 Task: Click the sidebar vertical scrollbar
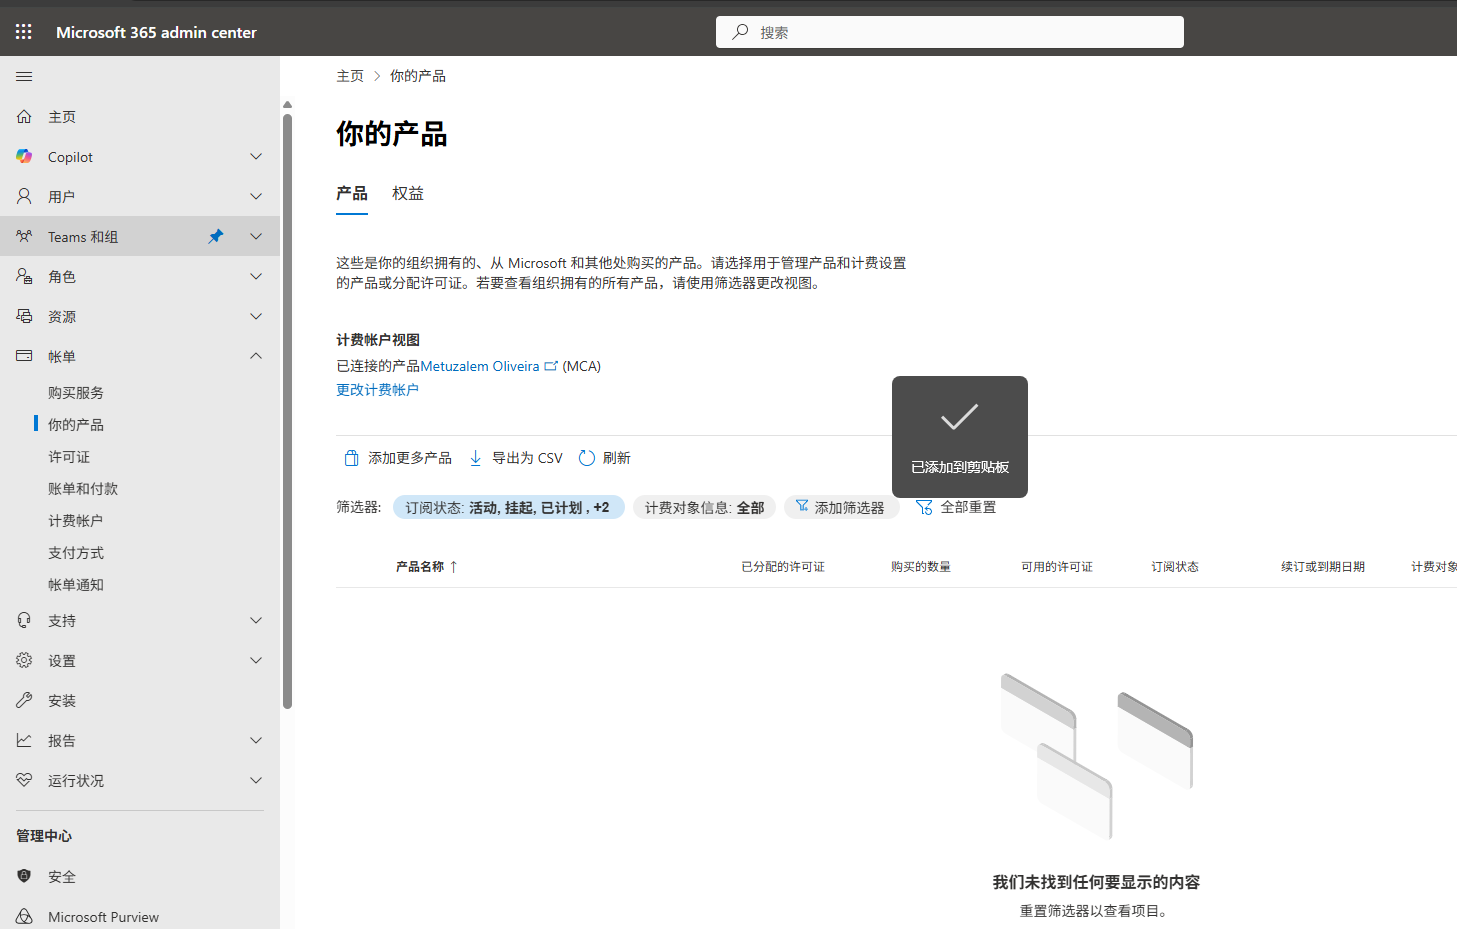[x=287, y=410]
